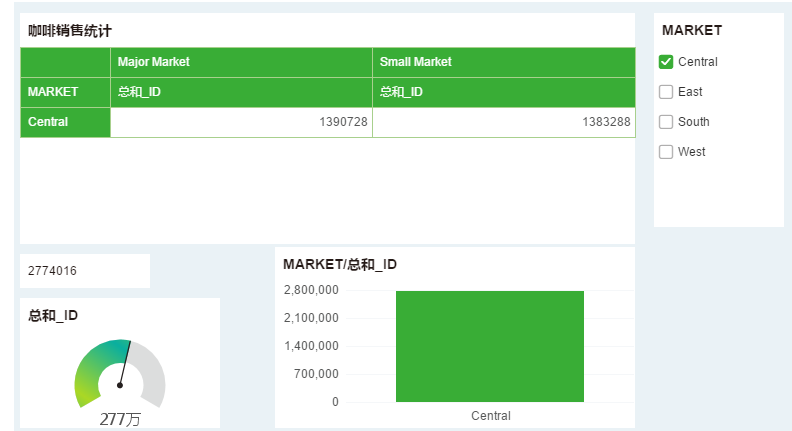Select the MARKET row header cell

click(65, 92)
